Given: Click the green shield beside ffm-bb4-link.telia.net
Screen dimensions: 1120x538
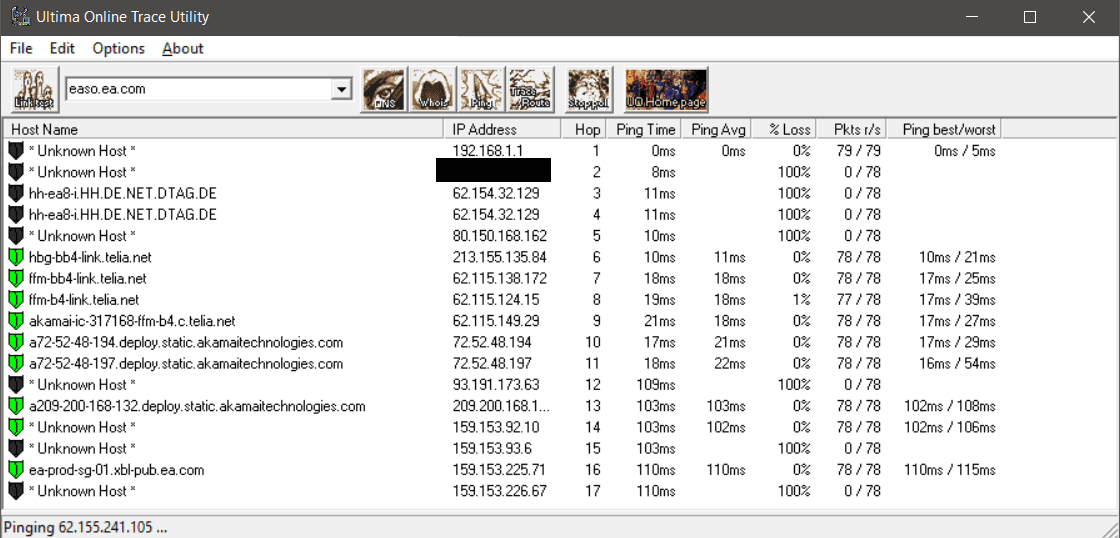Looking at the screenshot, I should coord(16,279).
